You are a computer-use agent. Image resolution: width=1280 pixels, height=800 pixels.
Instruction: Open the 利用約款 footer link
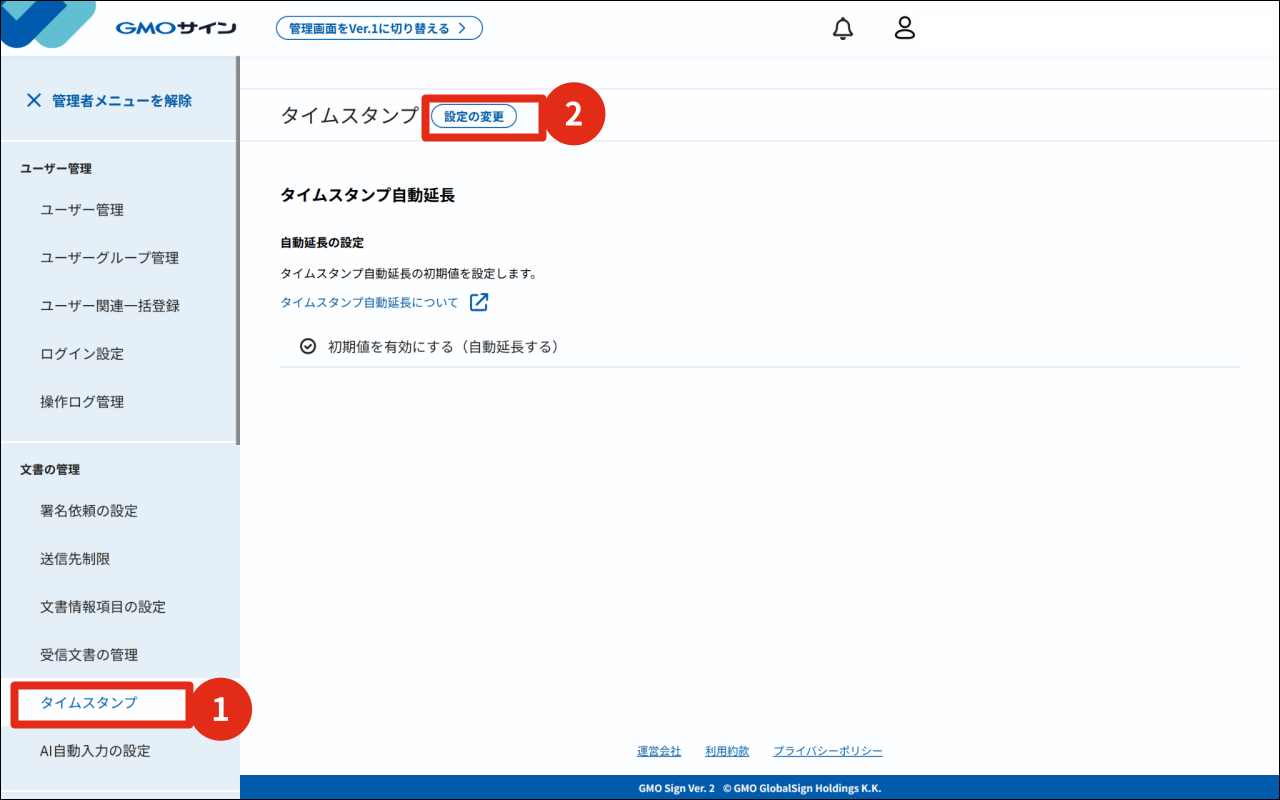click(727, 751)
